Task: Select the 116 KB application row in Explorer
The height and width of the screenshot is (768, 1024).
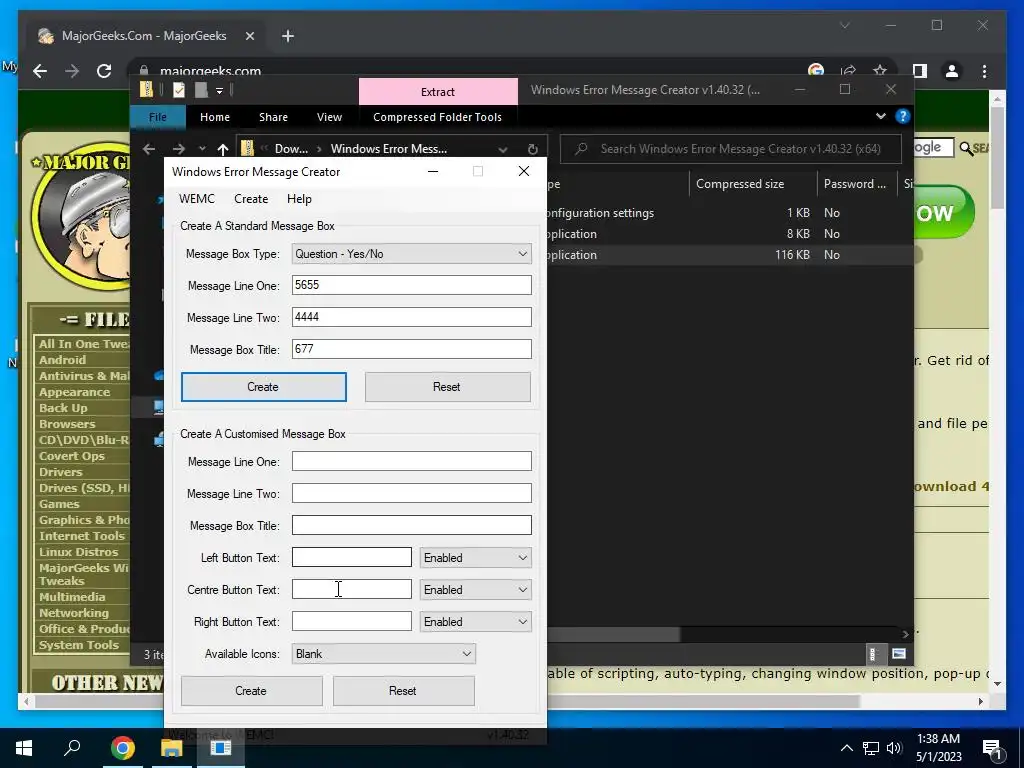Action: pyautogui.click(x=729, y=255)
